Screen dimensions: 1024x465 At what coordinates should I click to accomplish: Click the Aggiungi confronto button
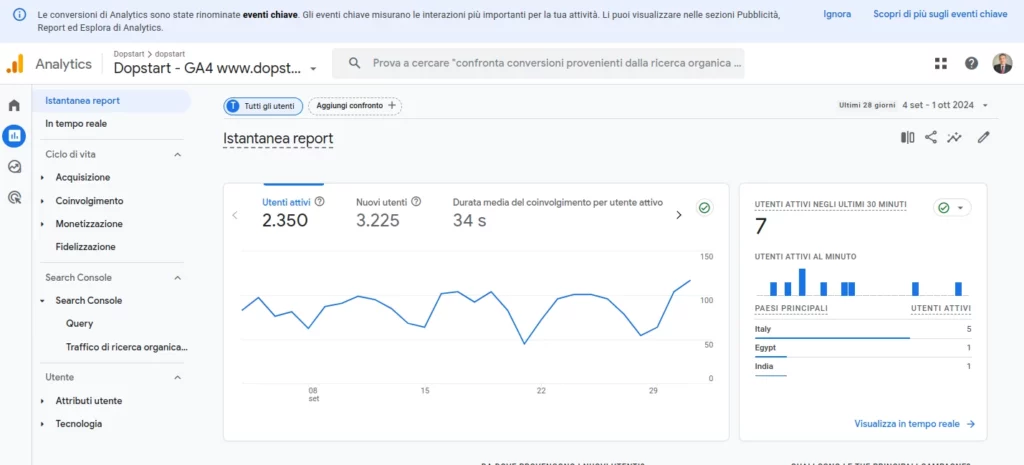[x=355, y=106]
